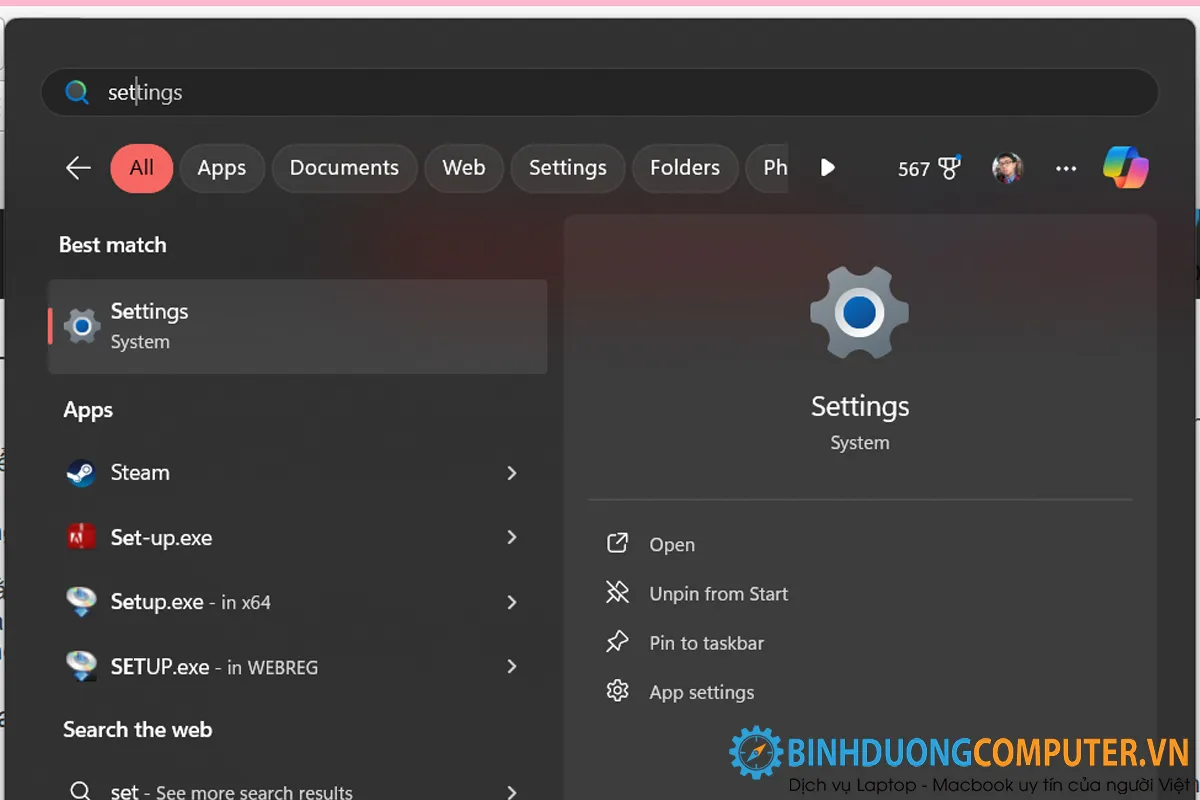Image resolution: width=1200 pixels, height=800 pixels.
Task: Open Set-up.exe application
Action: pyautogui.click(x=161, y=537)
